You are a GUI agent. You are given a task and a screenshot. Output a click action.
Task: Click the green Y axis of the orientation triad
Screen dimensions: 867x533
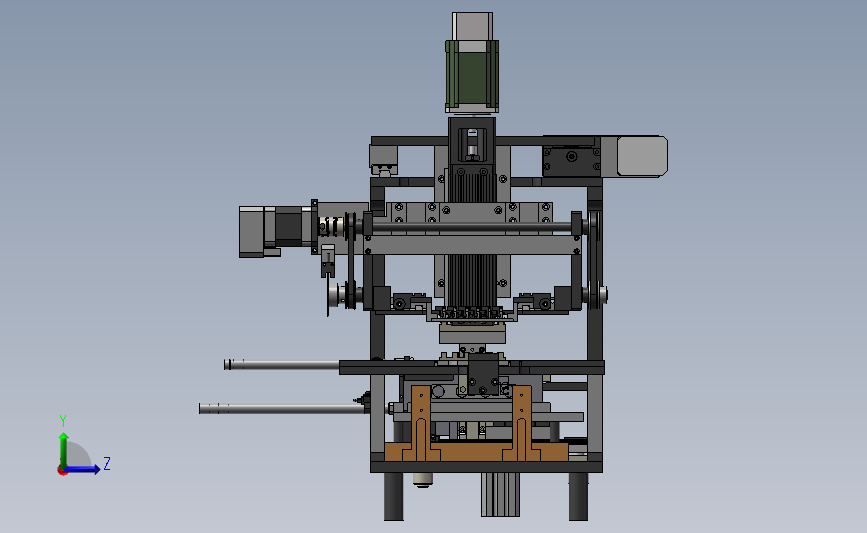pyautogui.click(x=63, y=451)
